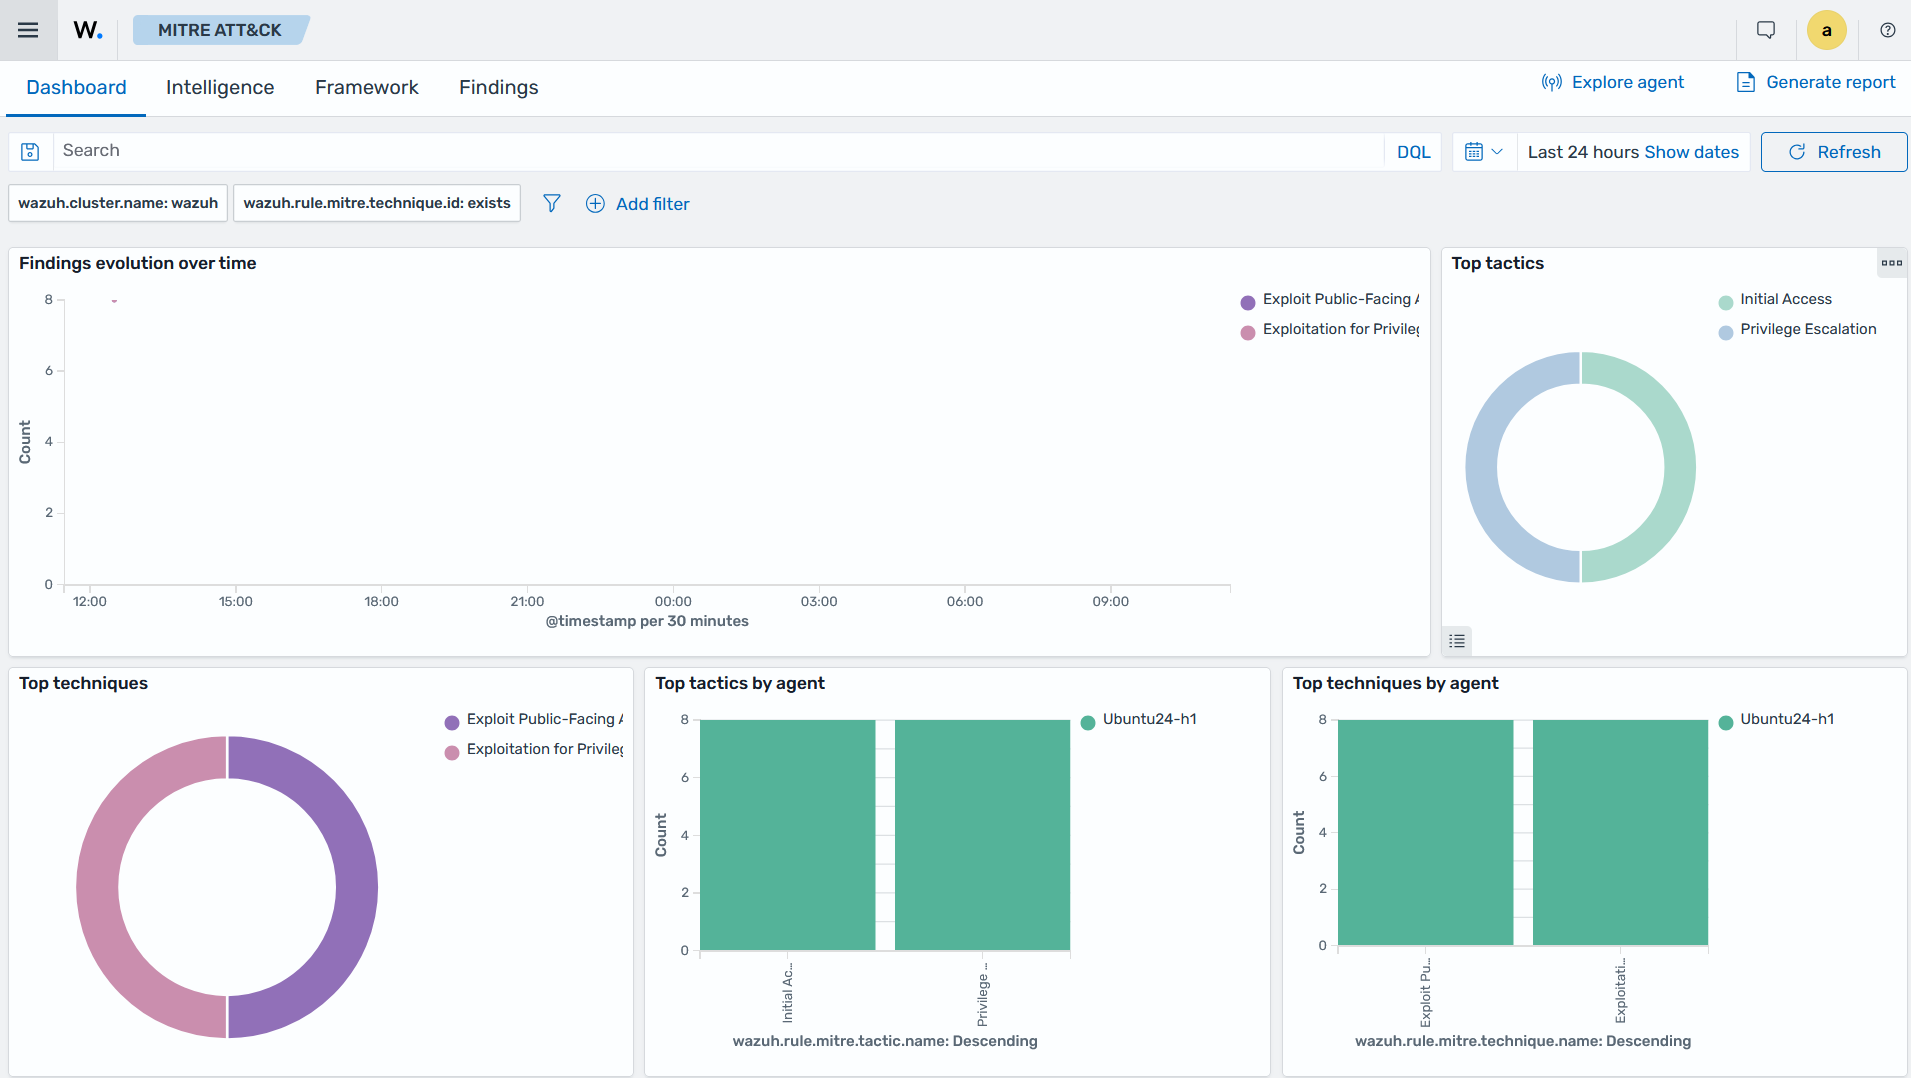This screenshot has height=1078, width=1911.
Task: Click the purple segment of Top techniques donut
Action: click(x=357, y=887)
